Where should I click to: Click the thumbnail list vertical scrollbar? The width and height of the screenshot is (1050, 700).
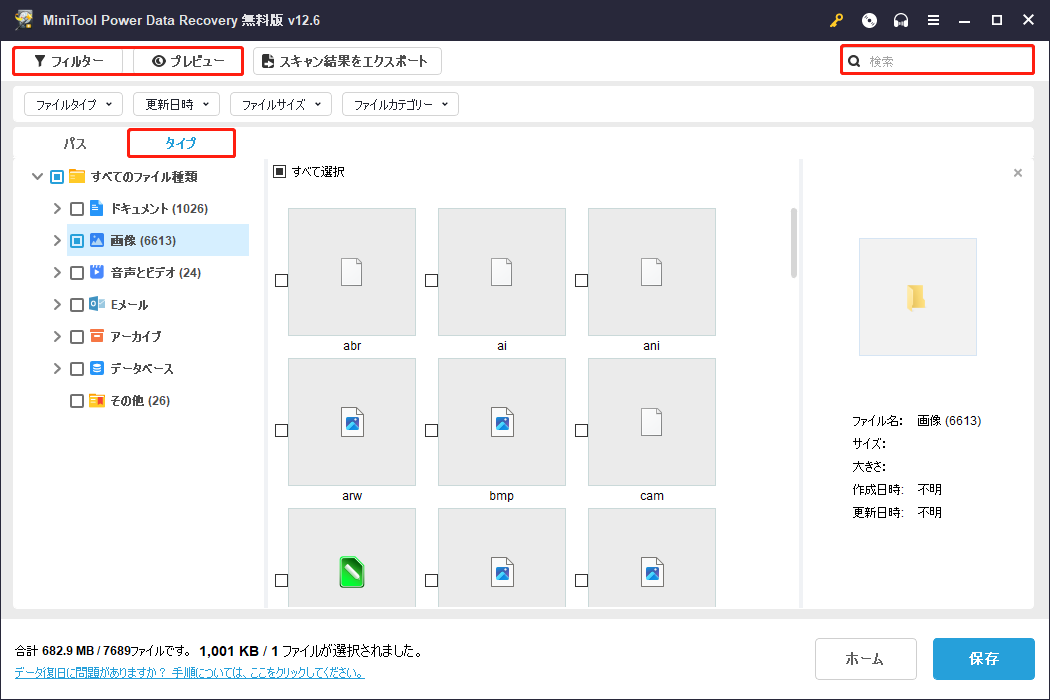point(794,242)
